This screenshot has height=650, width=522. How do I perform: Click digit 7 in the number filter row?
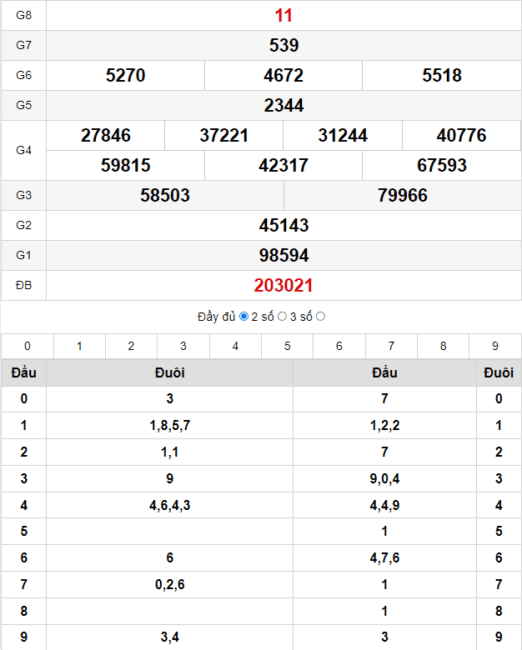(391, 346)
